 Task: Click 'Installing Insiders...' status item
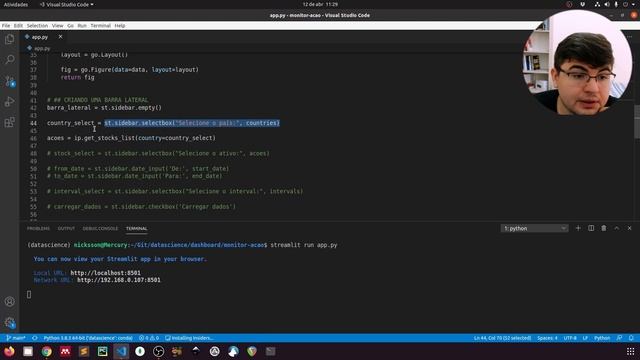(189, 338)
